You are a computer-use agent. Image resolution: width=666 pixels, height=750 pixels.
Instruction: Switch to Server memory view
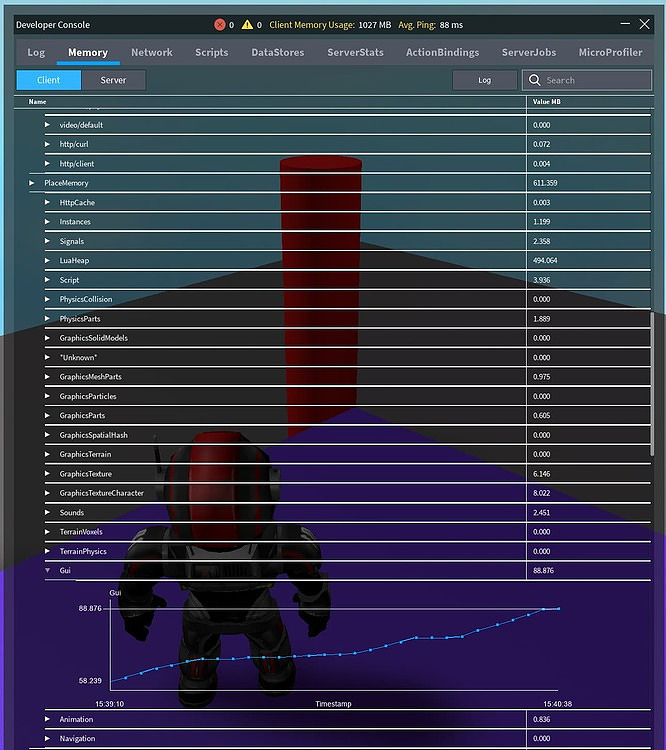tap(113, 80)
